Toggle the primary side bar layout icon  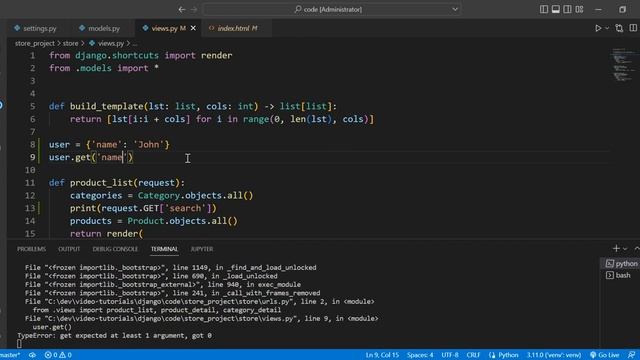click(x=544, y=9)
